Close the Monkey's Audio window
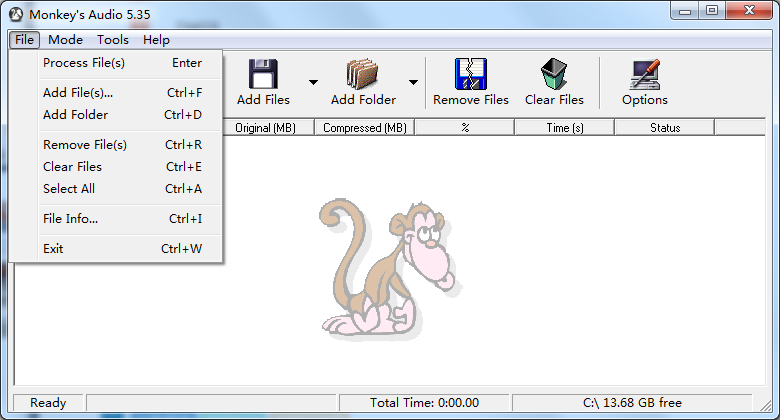Image resolution: width=780 pixels, height=420 pixels. click(x=749, y=10)
